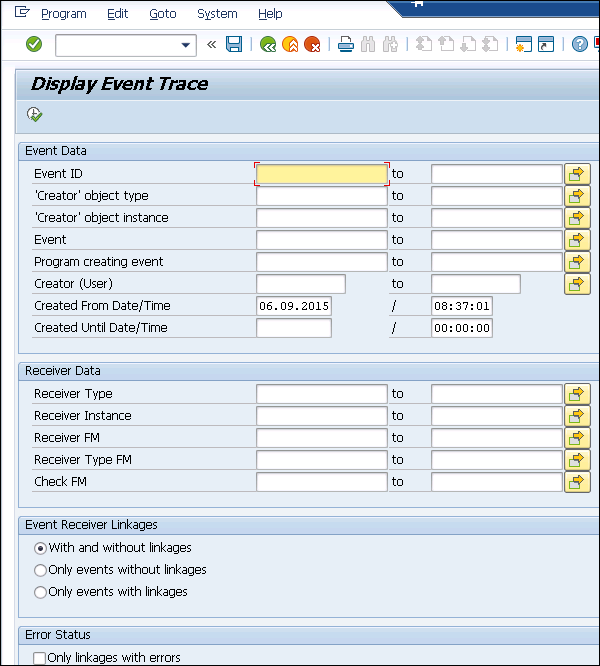Click the Next Page icon
Image resolution: width=600 pixels, height=666 pixels.
(x=468, y=44)
